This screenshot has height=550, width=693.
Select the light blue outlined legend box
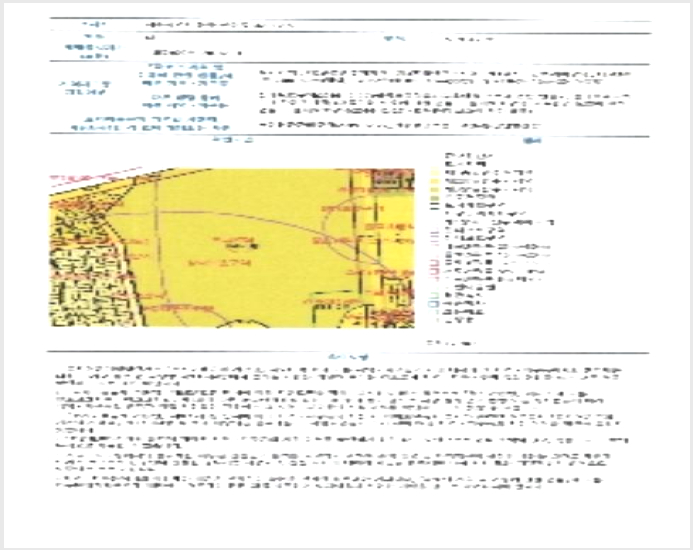434,304
